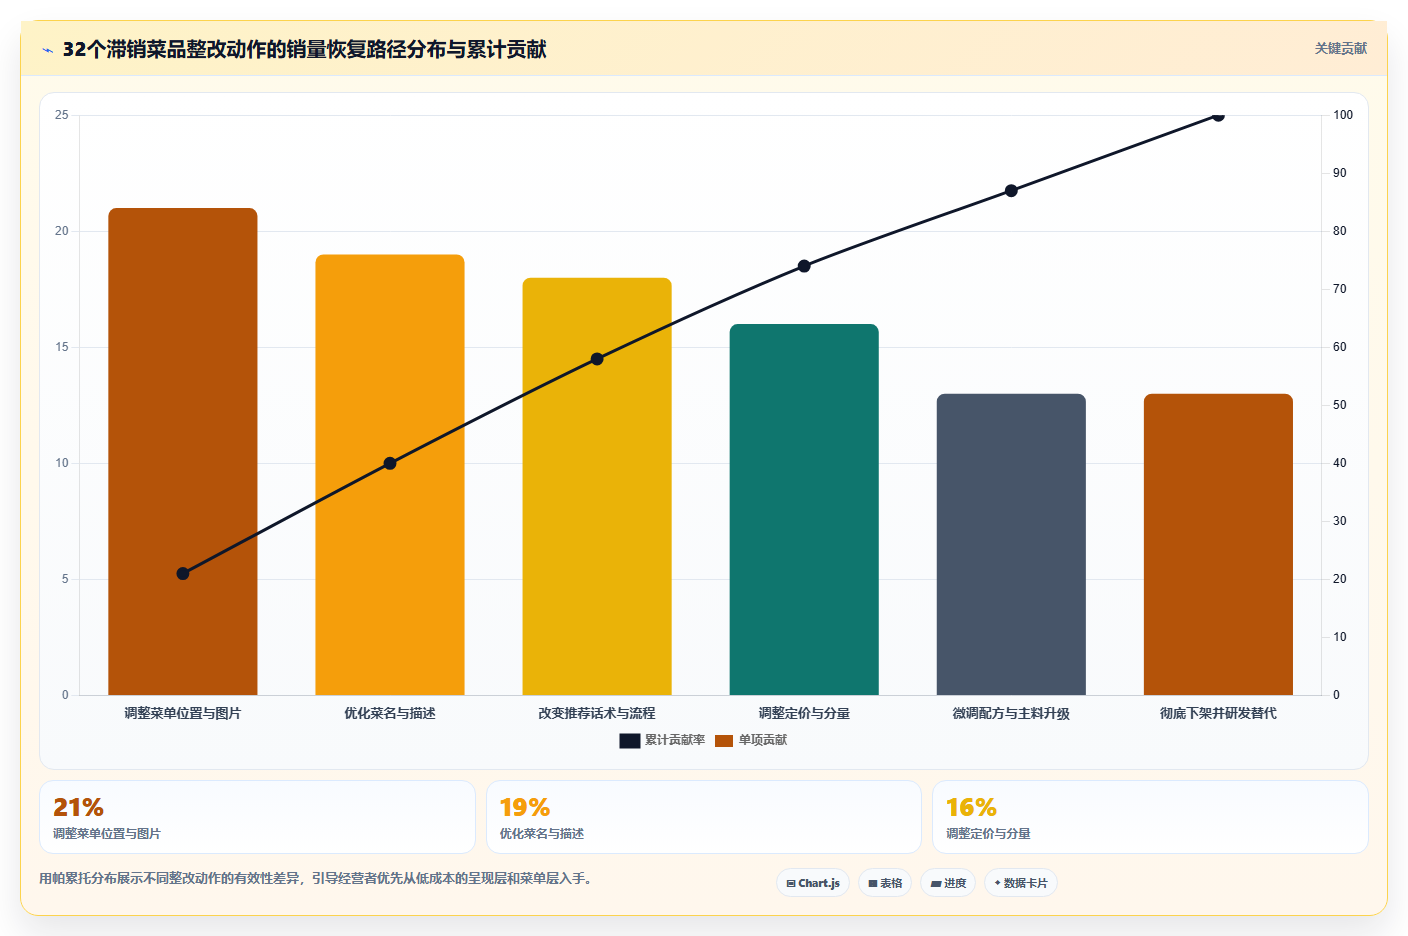
Task: Click the 彻底下架并研发替代 bar
Action: [1218, 544]
